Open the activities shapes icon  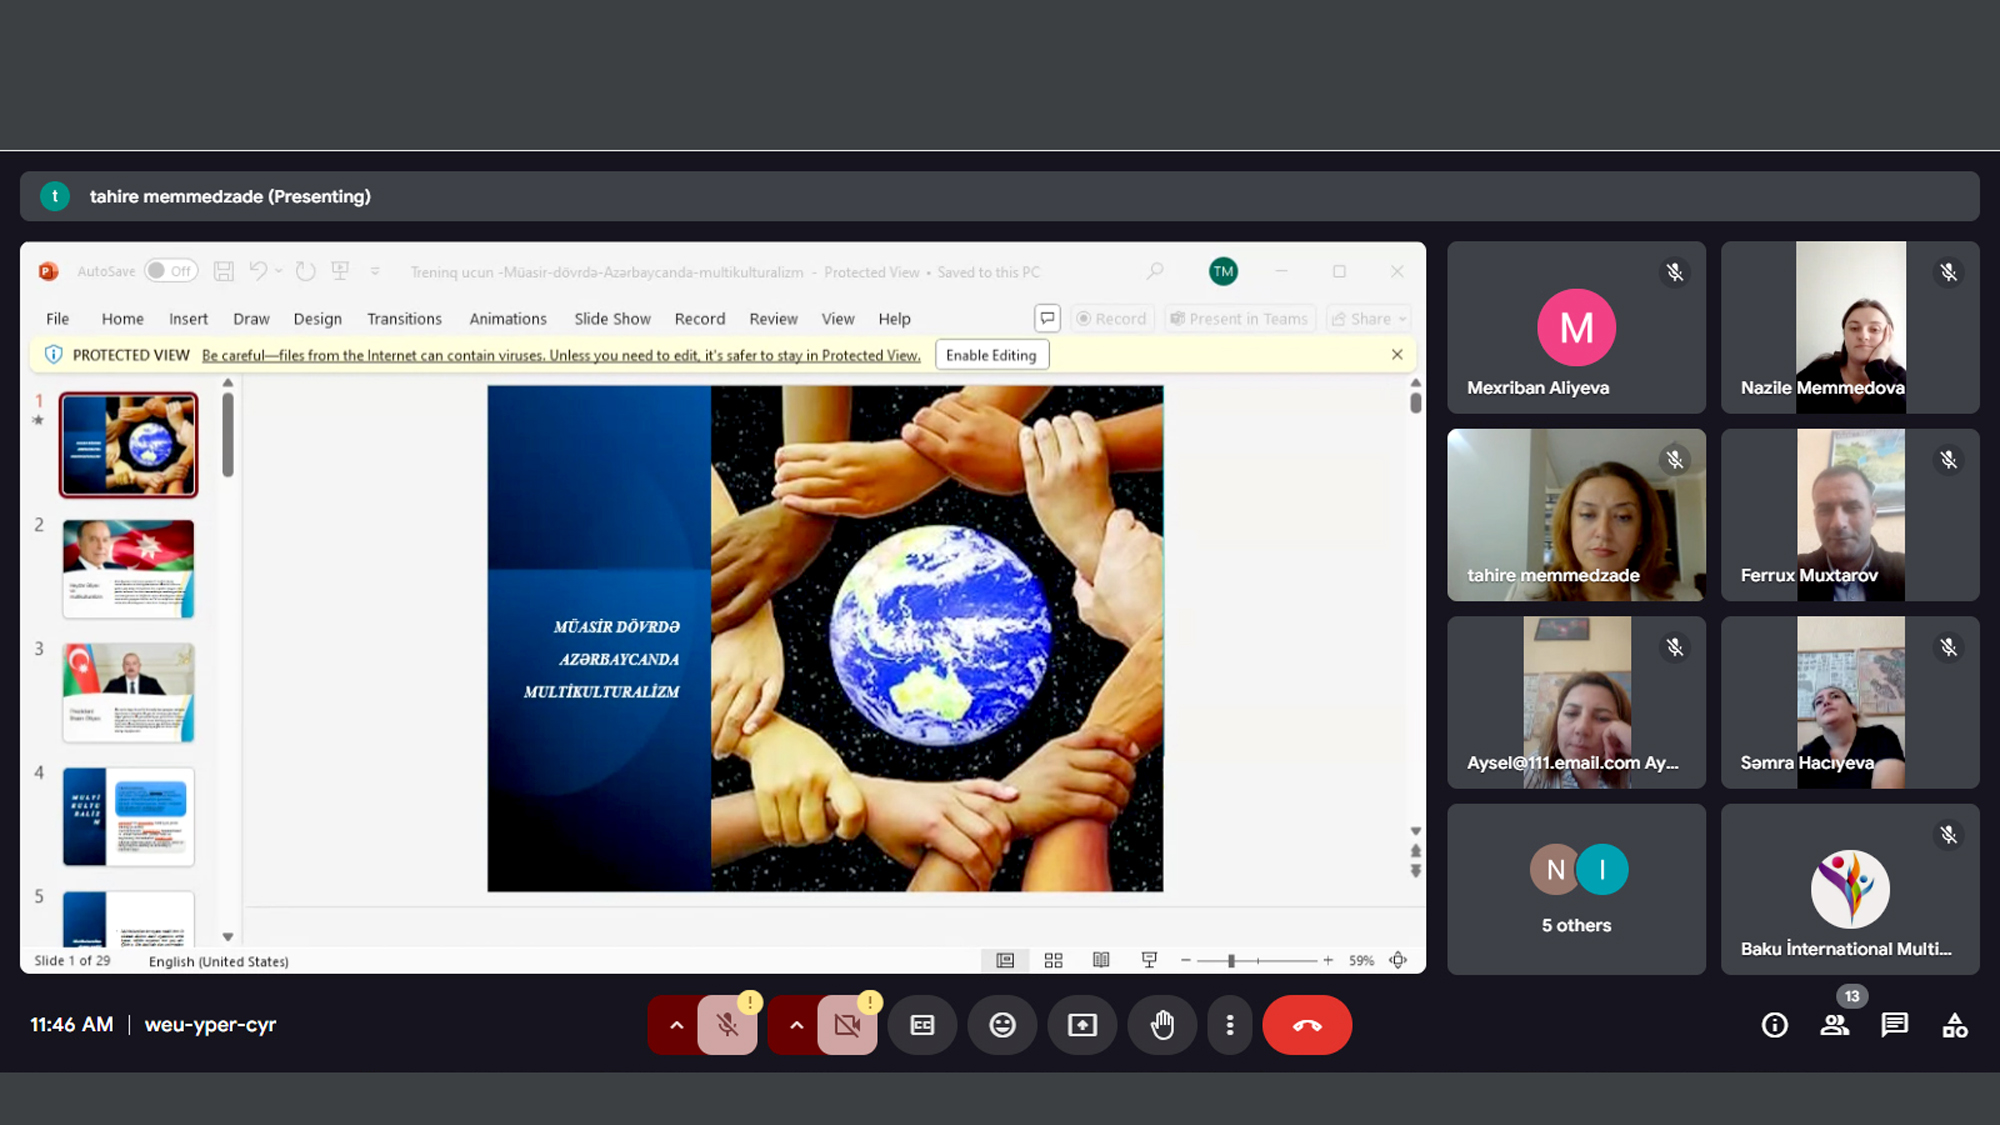click(x=1954, y=1025)
